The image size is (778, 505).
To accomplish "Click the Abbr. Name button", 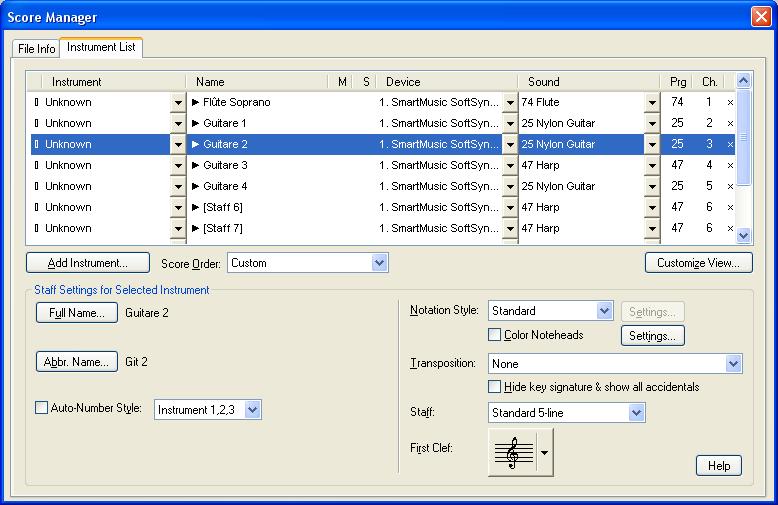I will 77,362.
